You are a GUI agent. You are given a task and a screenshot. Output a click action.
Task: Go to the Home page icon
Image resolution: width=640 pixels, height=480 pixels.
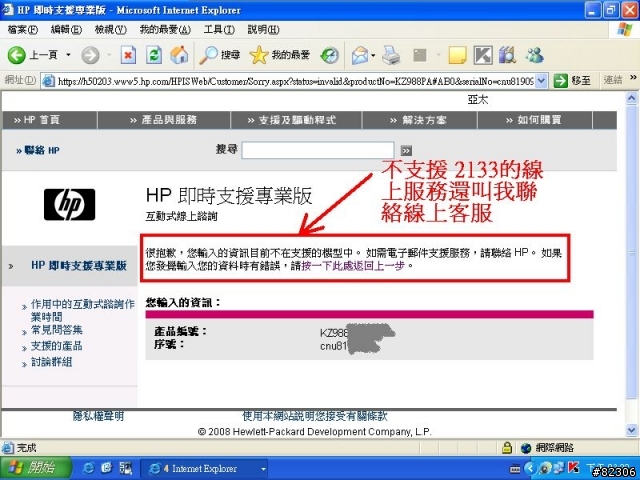pos(179,55)
